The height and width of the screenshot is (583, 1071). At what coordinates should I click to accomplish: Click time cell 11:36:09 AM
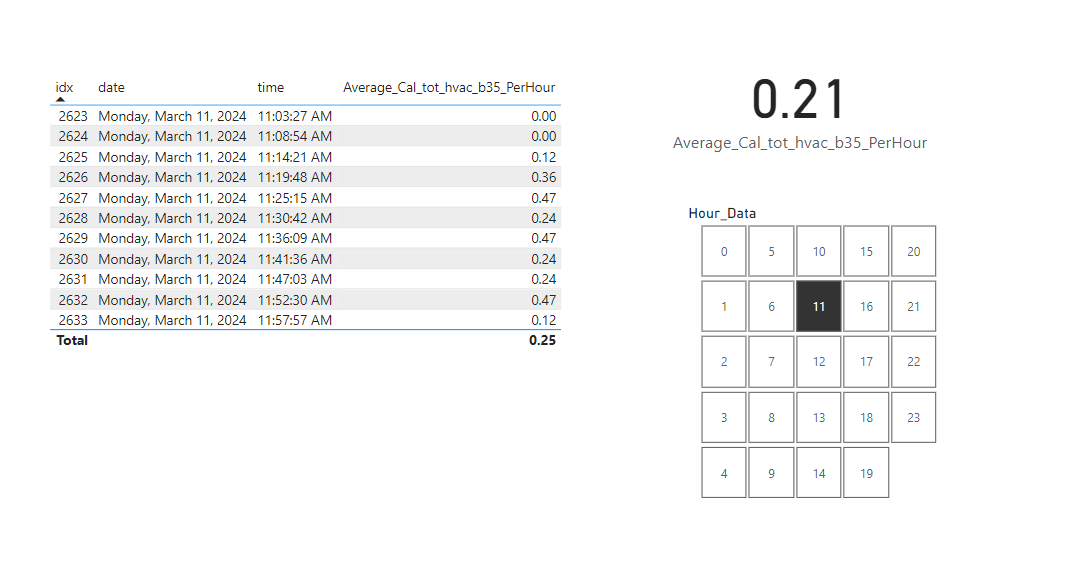[294, 238]
